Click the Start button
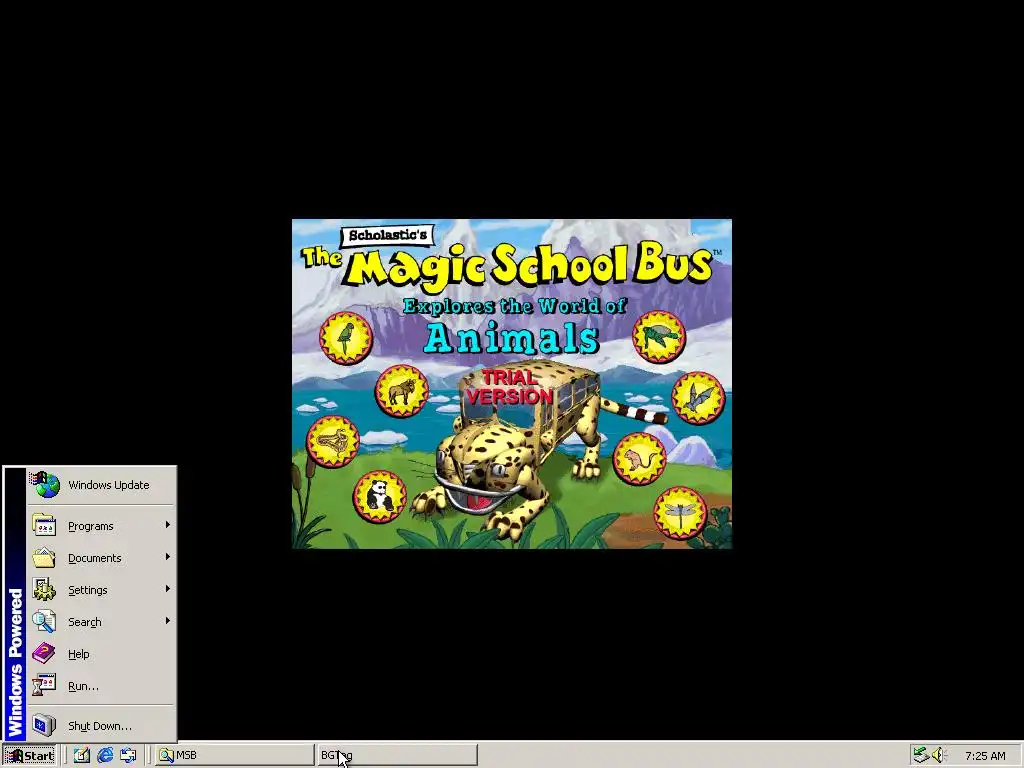 [x=29, y=756]
